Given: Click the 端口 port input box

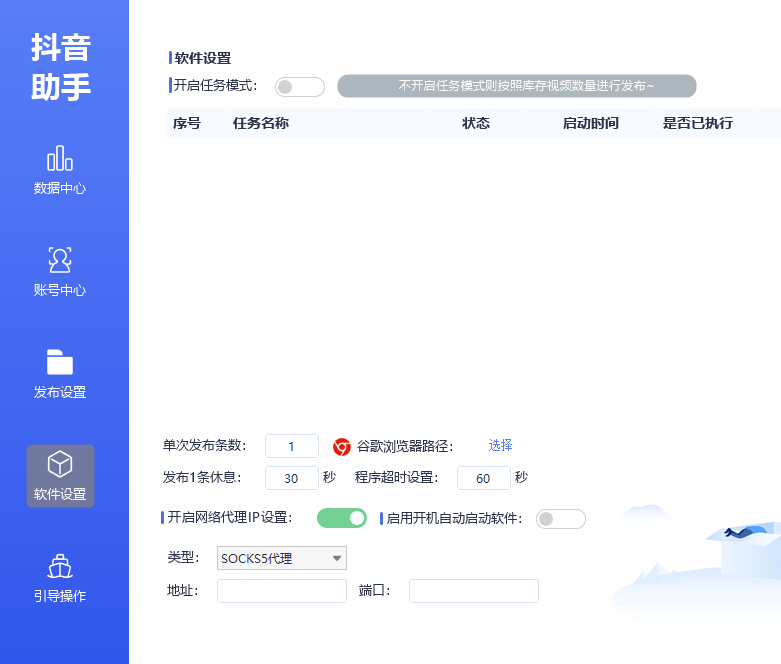Looking at the screenshot, I should click(x=473, y=591).
